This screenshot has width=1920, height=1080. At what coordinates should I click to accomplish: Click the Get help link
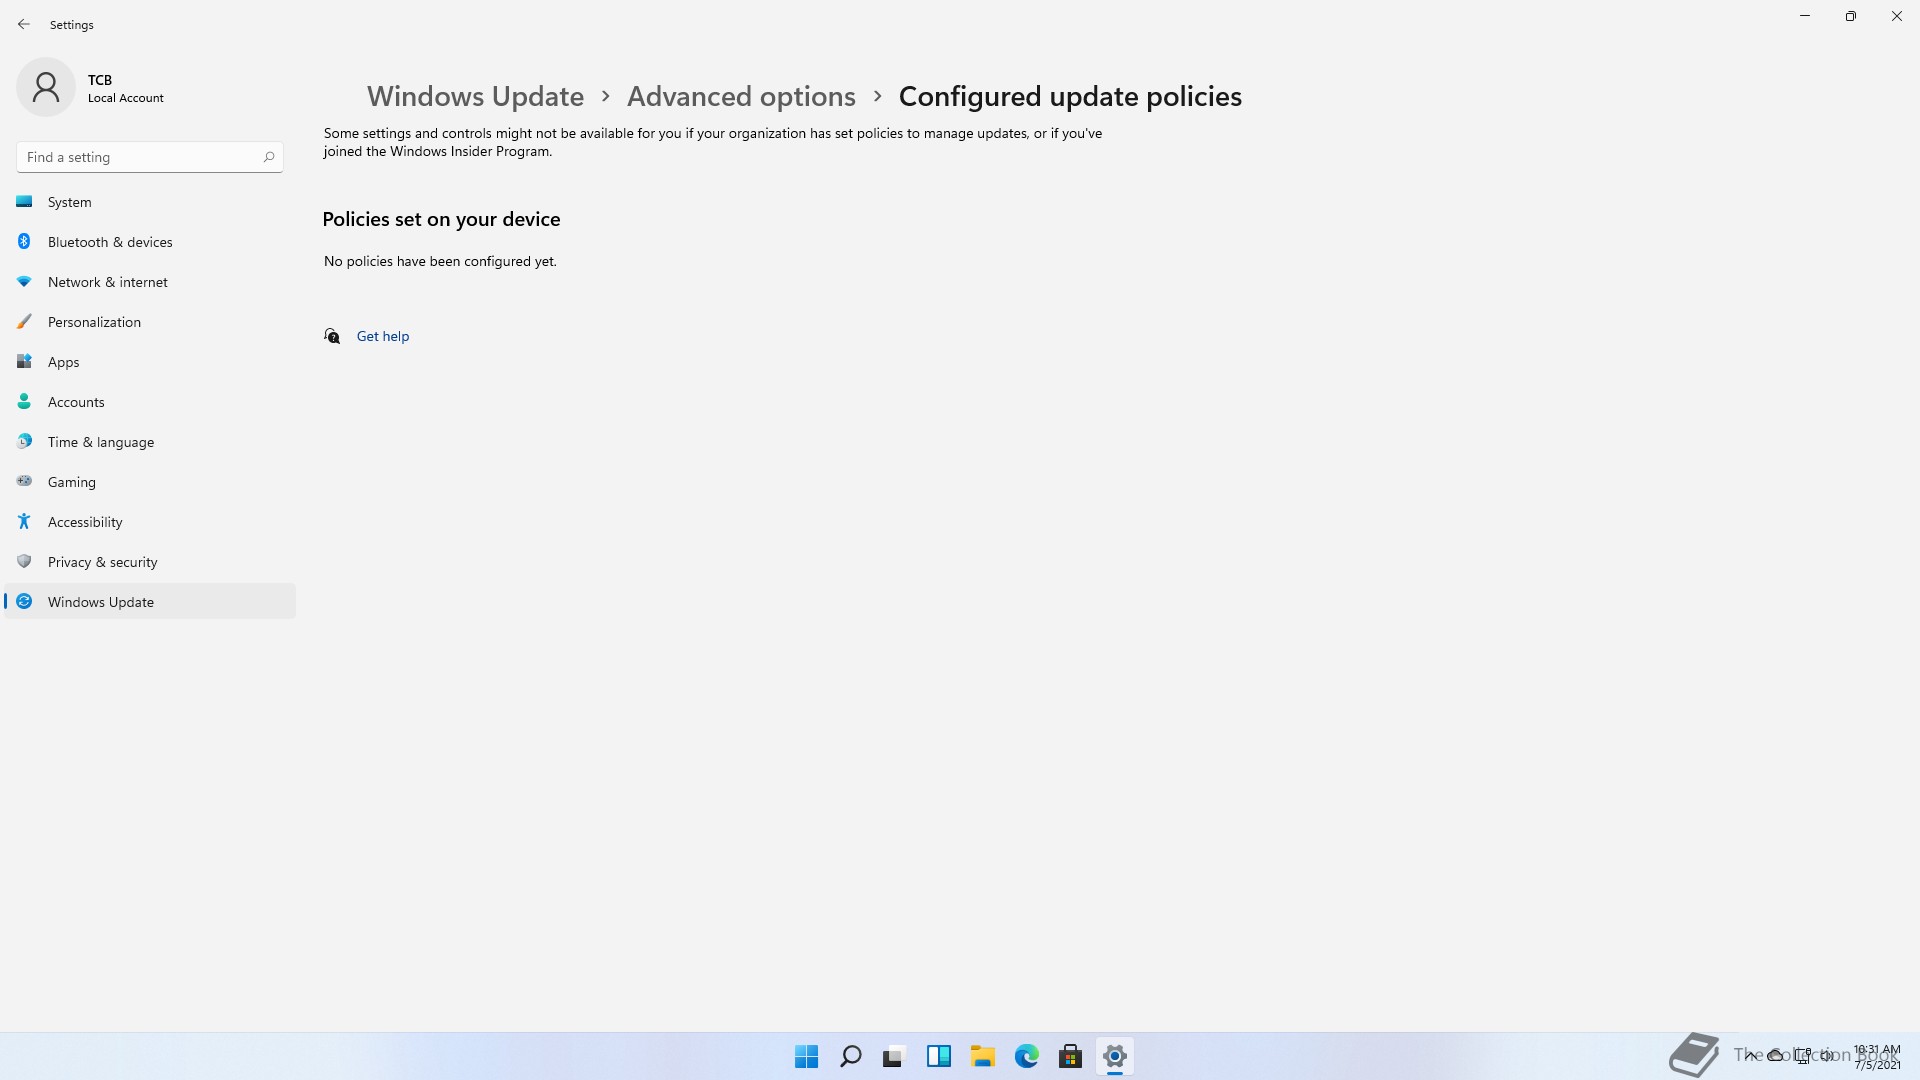(383, 336)
